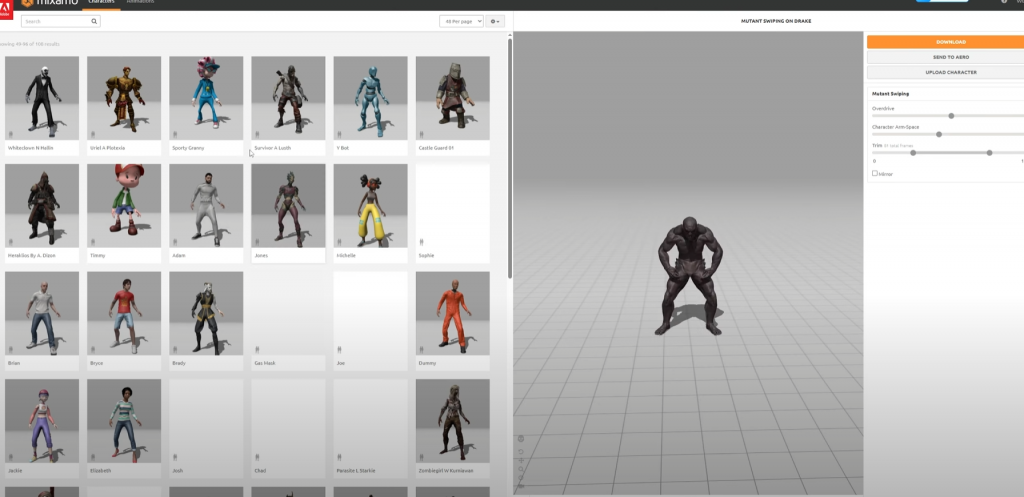The width and height of the screenshot is (1024, 497).
Task: Click the rig icon on Josh card
Action: pos(175,457)
